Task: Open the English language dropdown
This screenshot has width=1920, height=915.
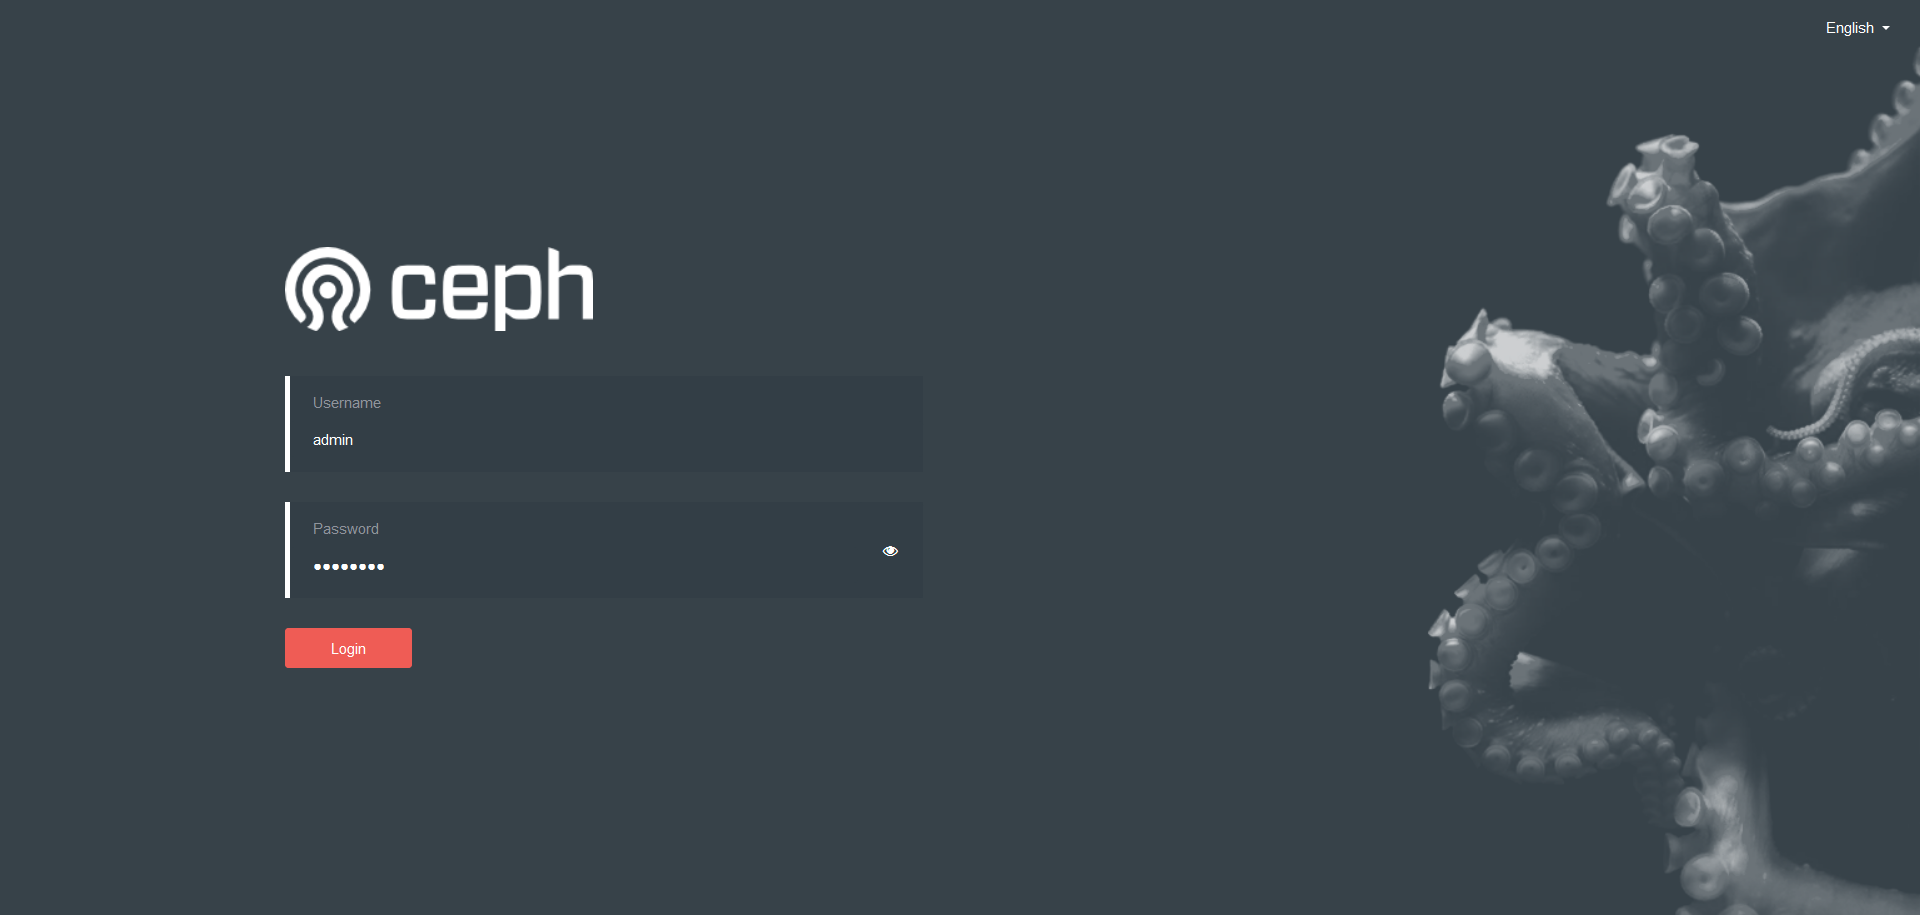Action: pyautogui.click(x=1857, y=28)
